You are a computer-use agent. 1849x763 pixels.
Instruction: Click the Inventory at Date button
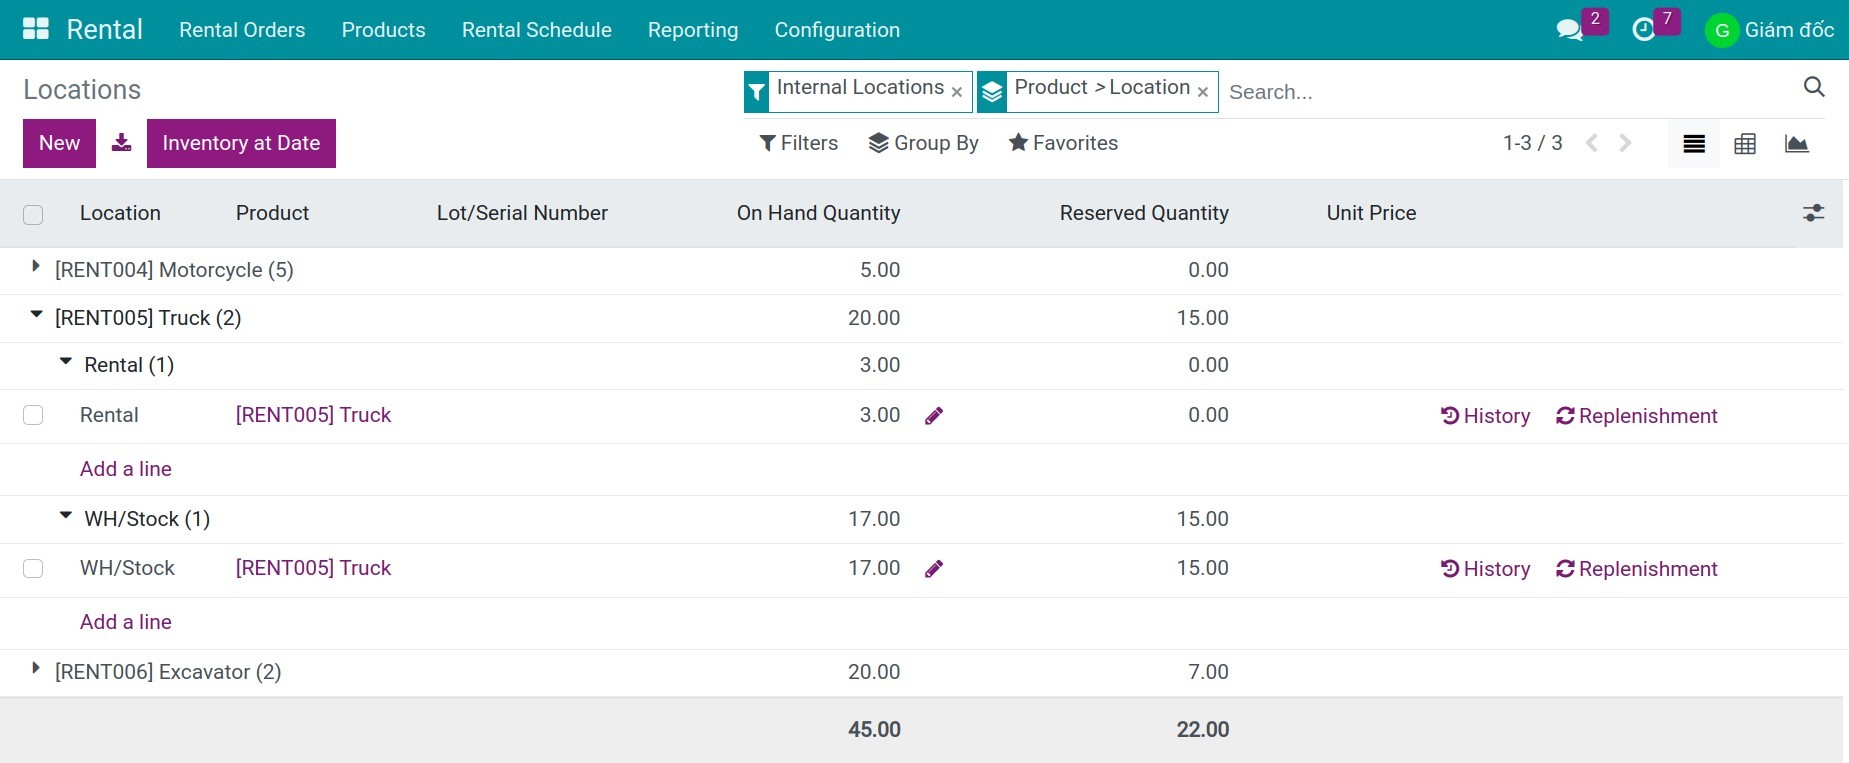(x=241, y=143)
